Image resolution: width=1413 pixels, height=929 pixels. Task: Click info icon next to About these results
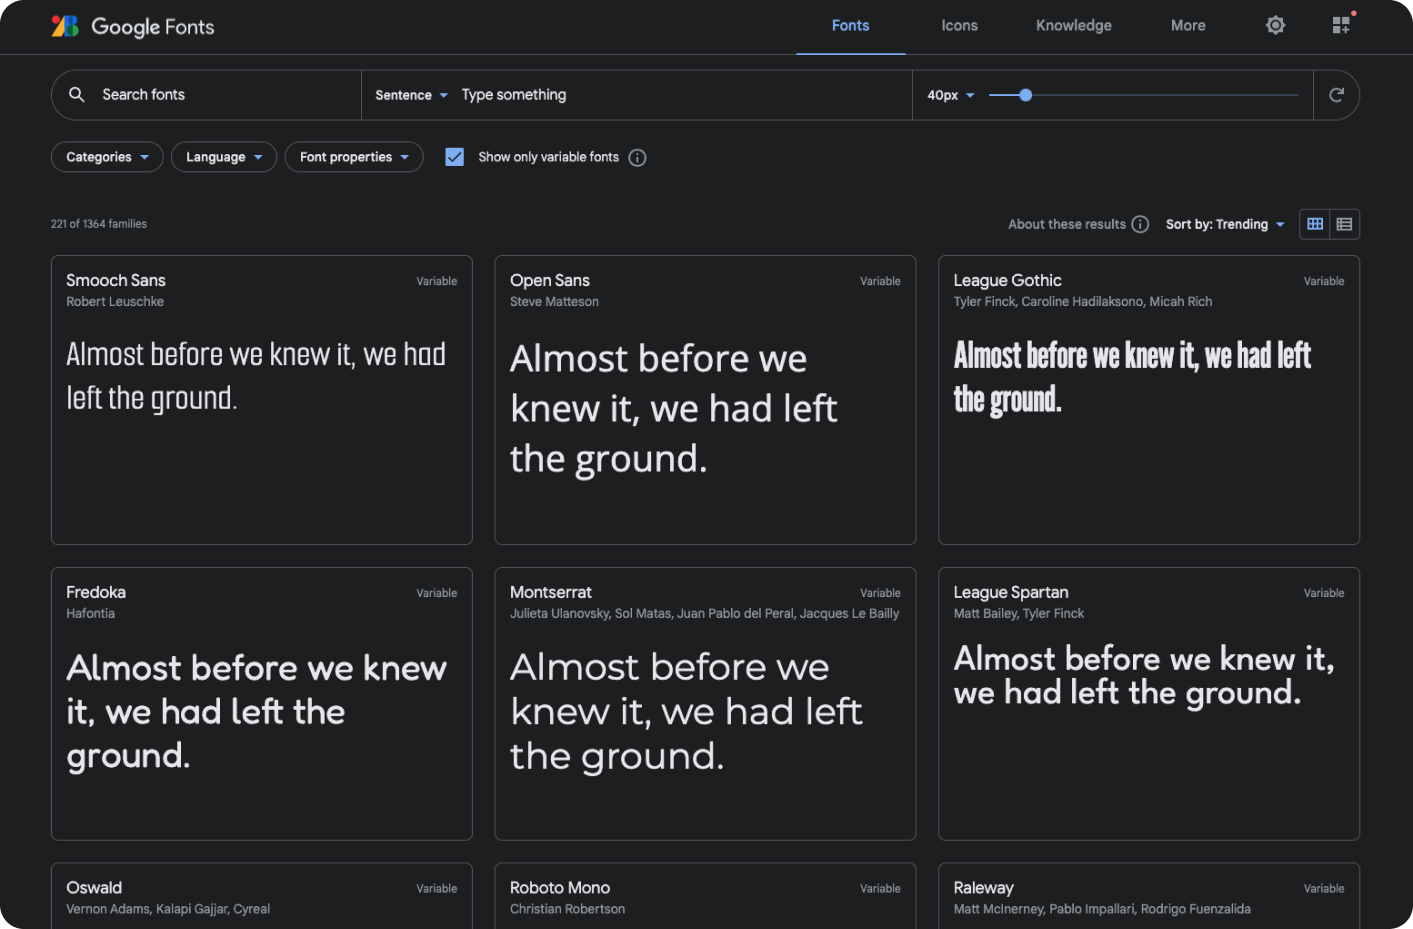(x=1140, y=224)
